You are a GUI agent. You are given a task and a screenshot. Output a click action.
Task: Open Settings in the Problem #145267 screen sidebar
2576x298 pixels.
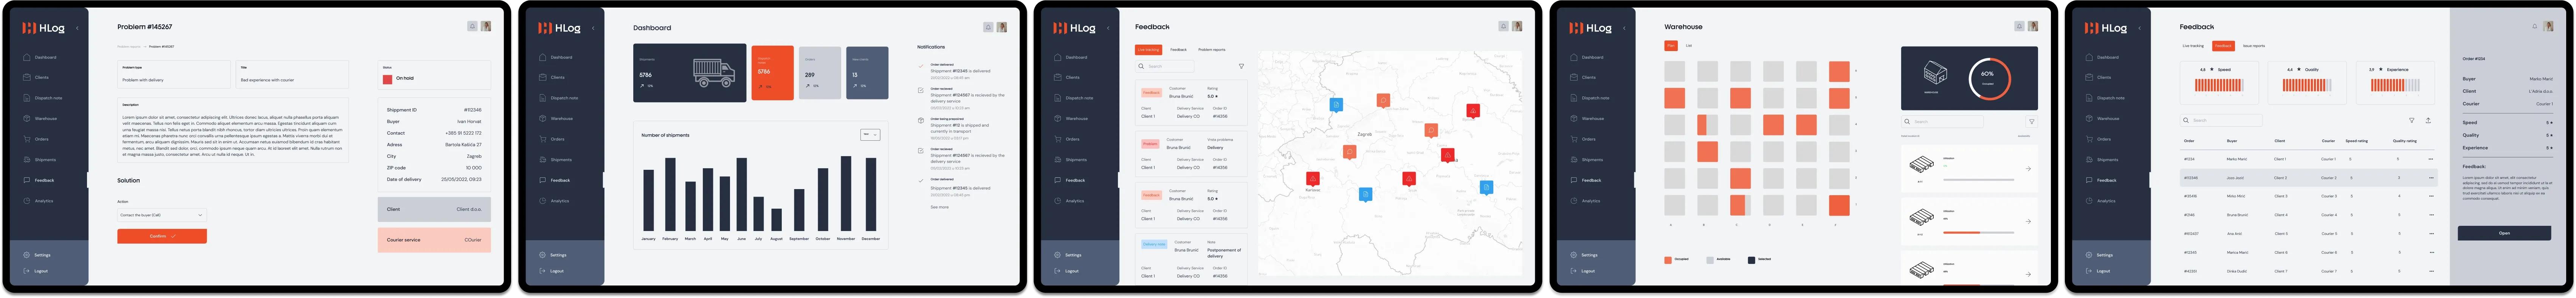click(x=37, y=255)
